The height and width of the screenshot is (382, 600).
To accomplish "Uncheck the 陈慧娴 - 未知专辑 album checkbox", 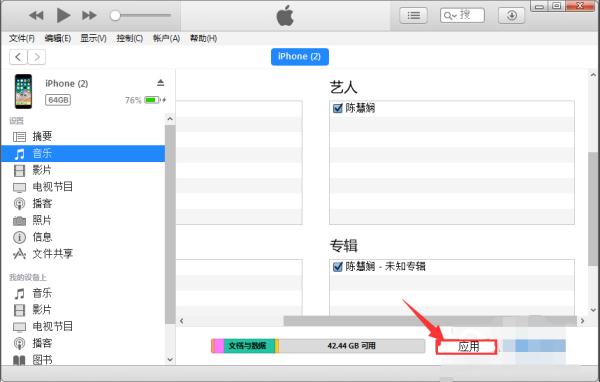I will coord(338,267).
